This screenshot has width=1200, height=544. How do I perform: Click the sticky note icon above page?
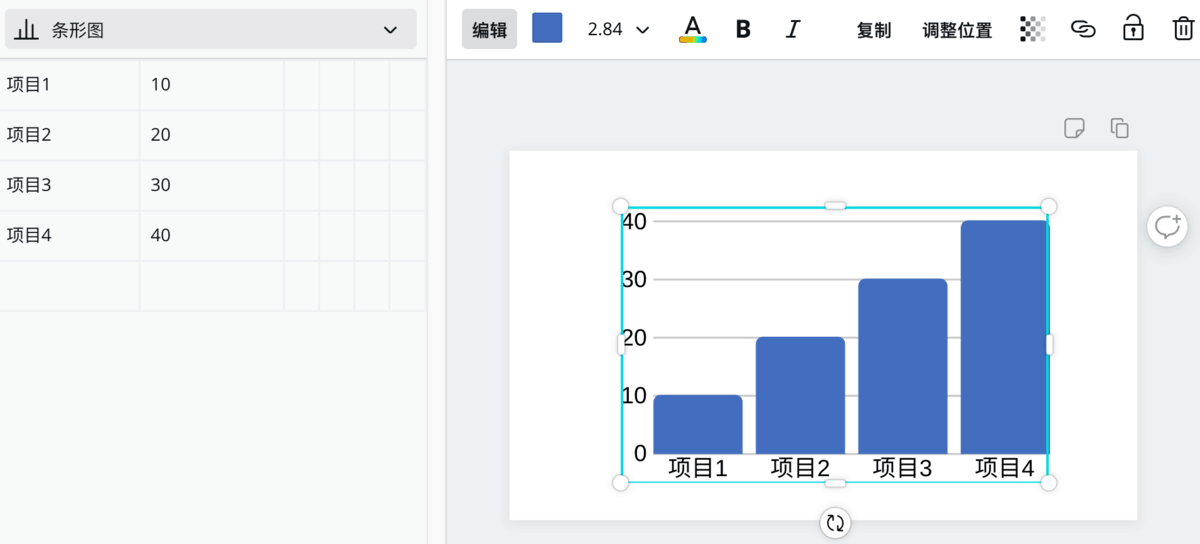coord(1074,128)
